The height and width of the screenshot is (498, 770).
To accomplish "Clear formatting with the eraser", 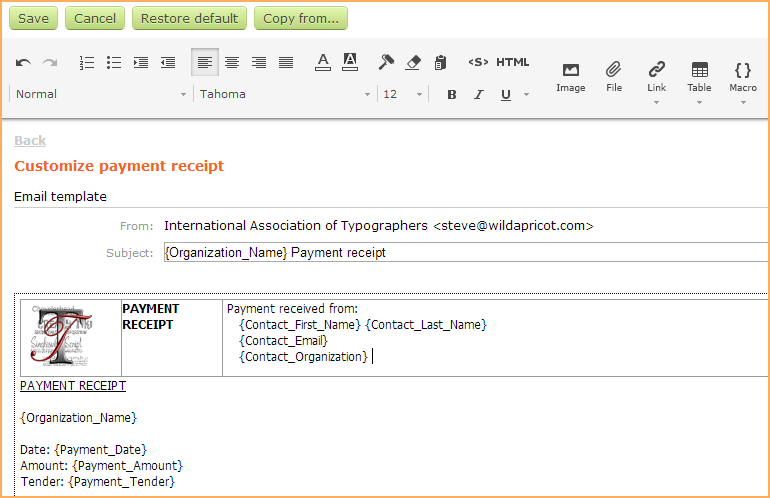I will click(x=413, y=62).
